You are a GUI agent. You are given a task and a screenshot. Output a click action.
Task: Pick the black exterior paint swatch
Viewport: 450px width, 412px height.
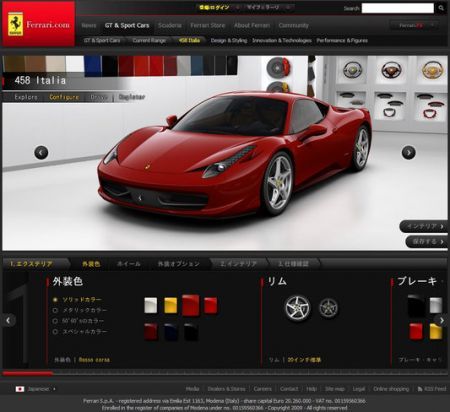(x=191, y=332)
